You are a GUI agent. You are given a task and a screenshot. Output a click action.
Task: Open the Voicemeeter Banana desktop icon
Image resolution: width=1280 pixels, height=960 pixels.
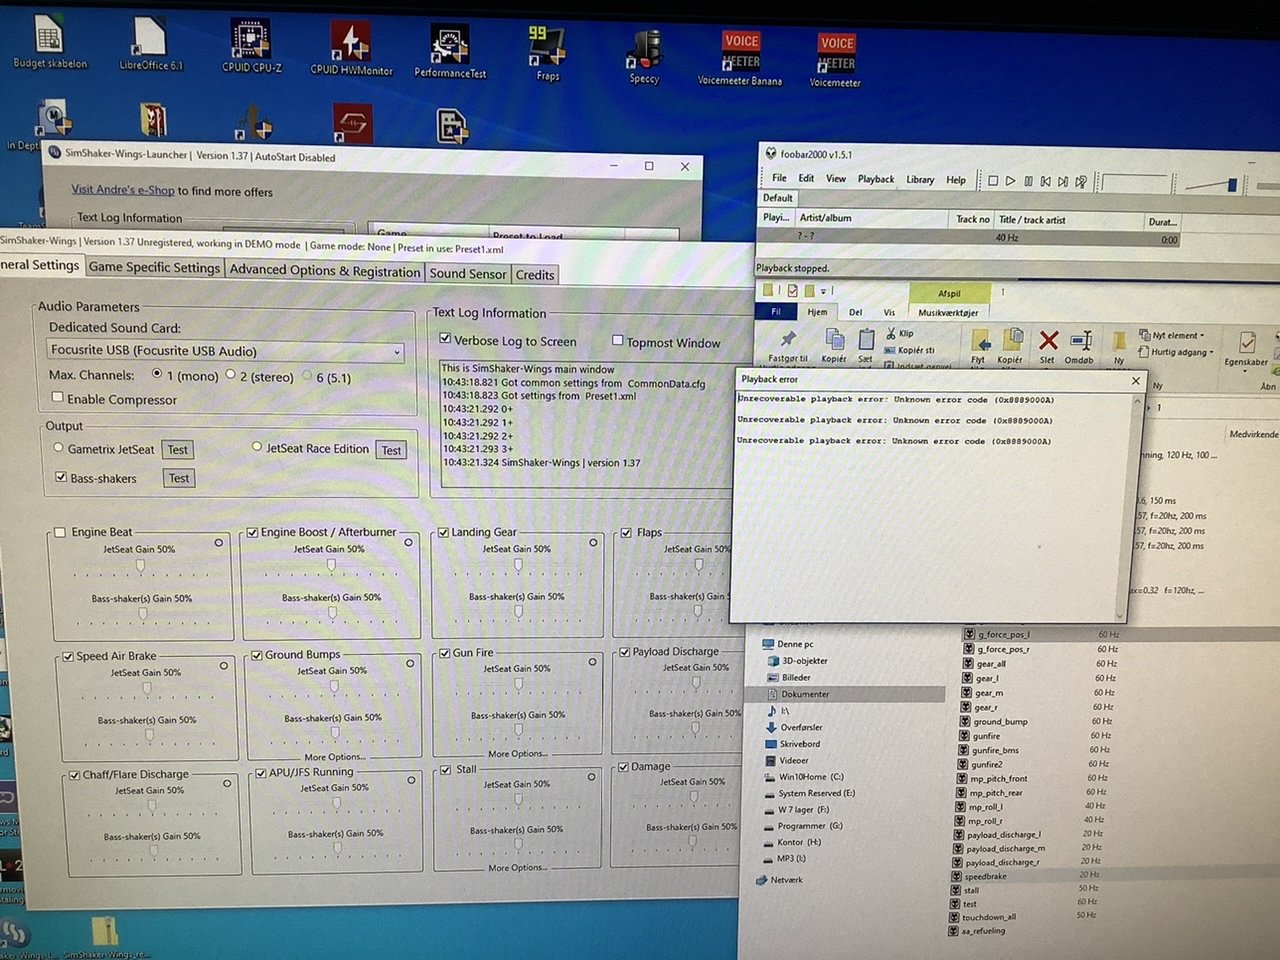point(740,58)
